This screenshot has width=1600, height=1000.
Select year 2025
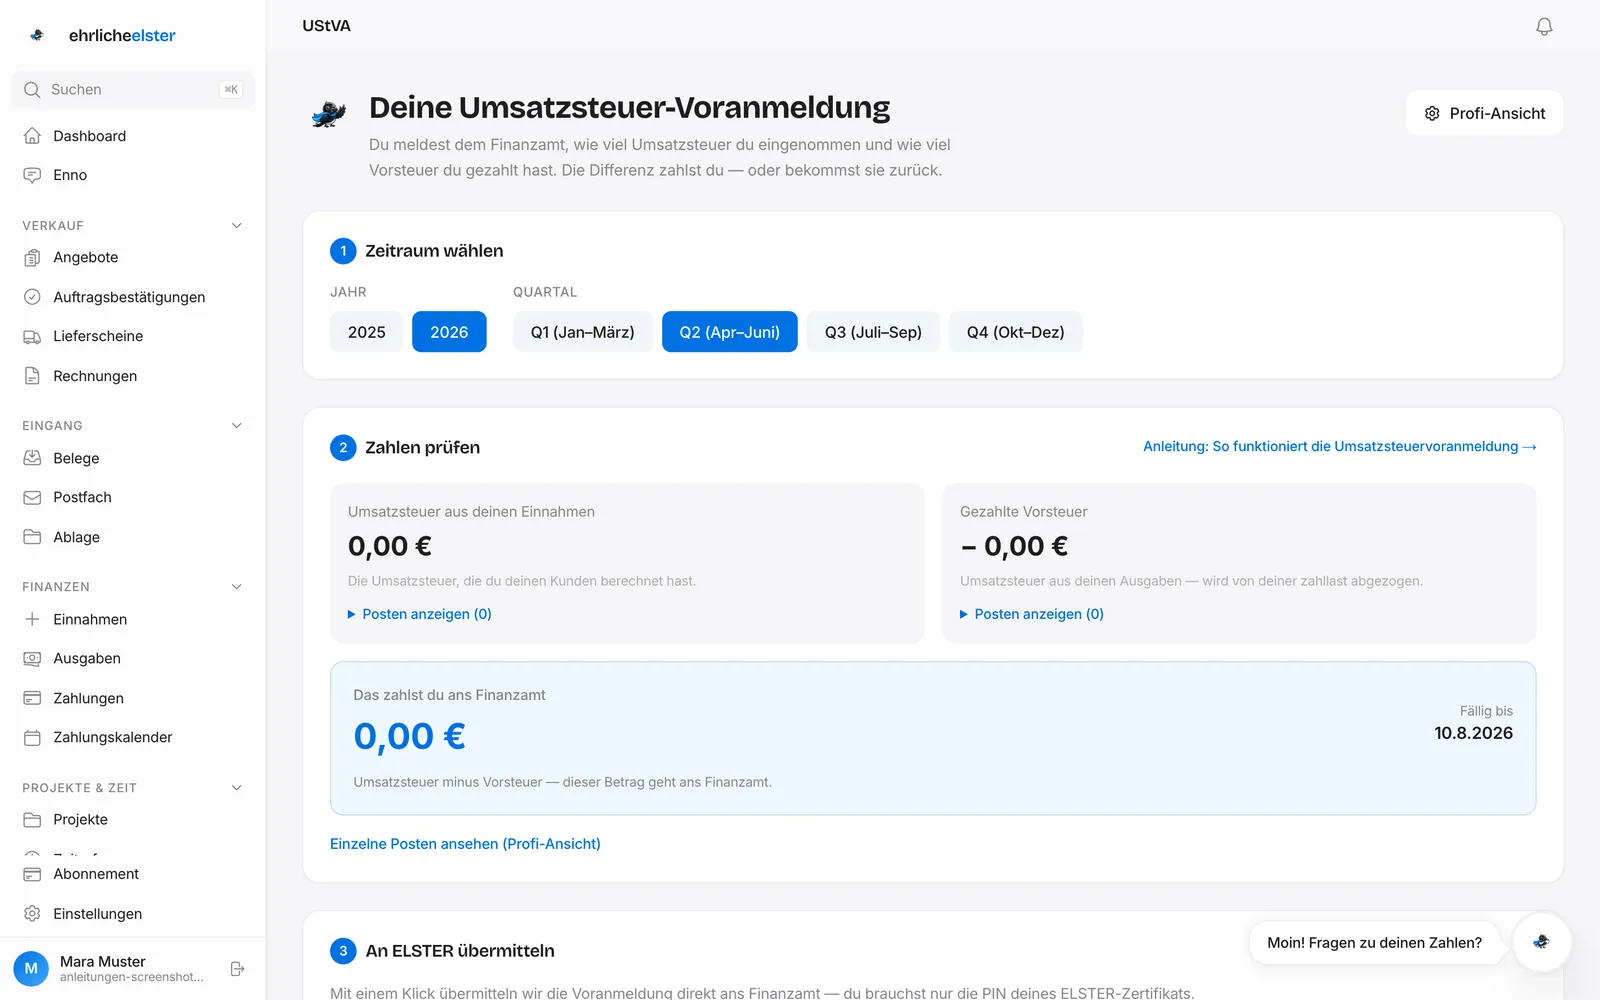[x=366, y=332]
